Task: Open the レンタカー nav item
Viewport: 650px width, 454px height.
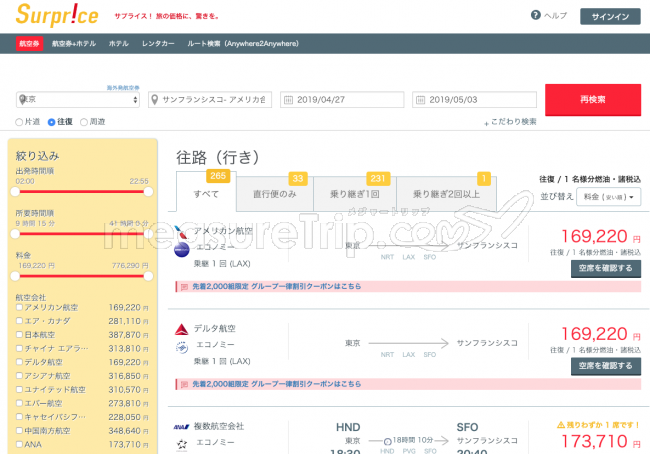Action: [x=158, y=44]
